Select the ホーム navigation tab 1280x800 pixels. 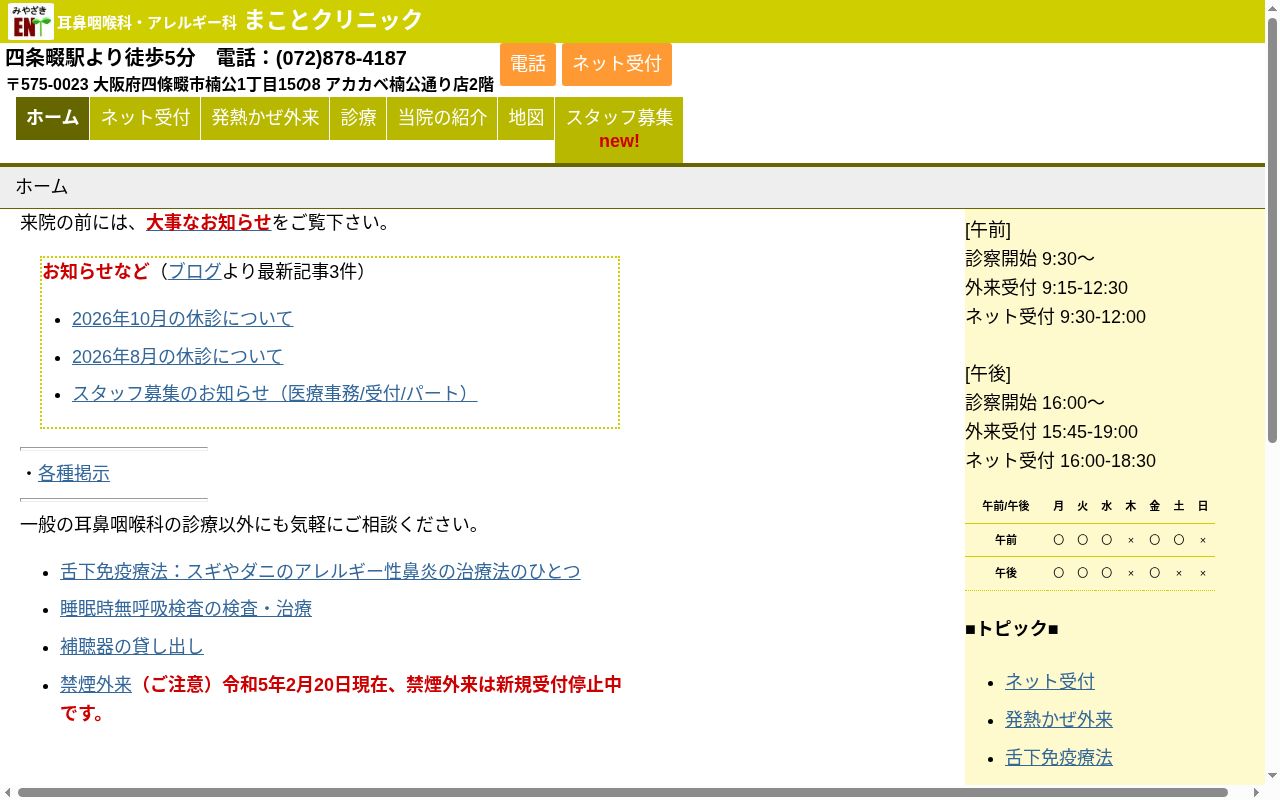click(x=53, y=118)
